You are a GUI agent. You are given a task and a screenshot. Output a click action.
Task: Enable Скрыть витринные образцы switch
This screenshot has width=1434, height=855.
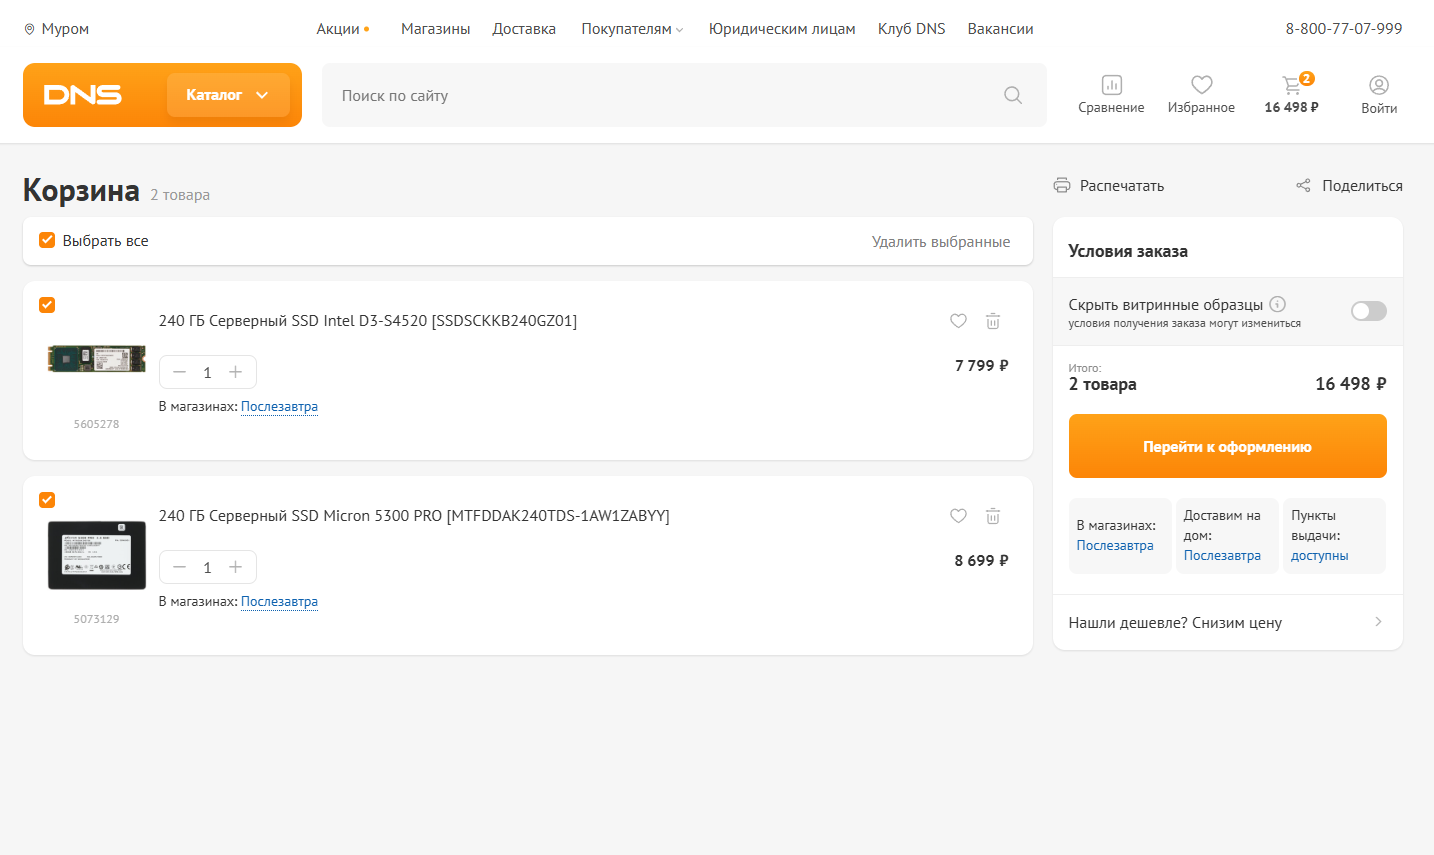(x=1369, y=311)
